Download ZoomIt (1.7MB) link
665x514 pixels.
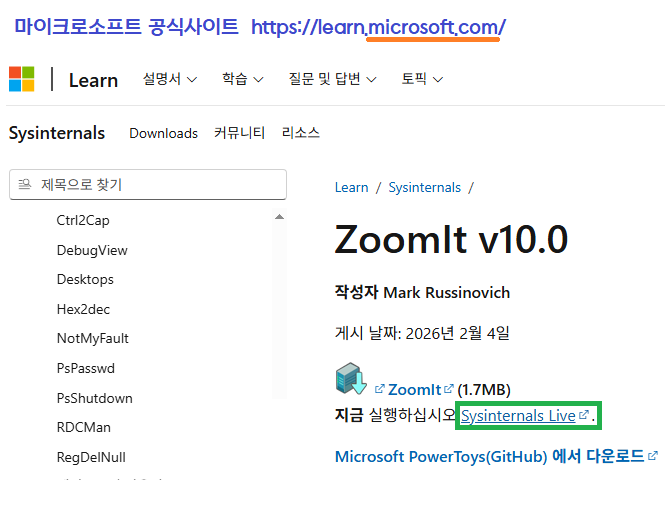click(415, 389)
